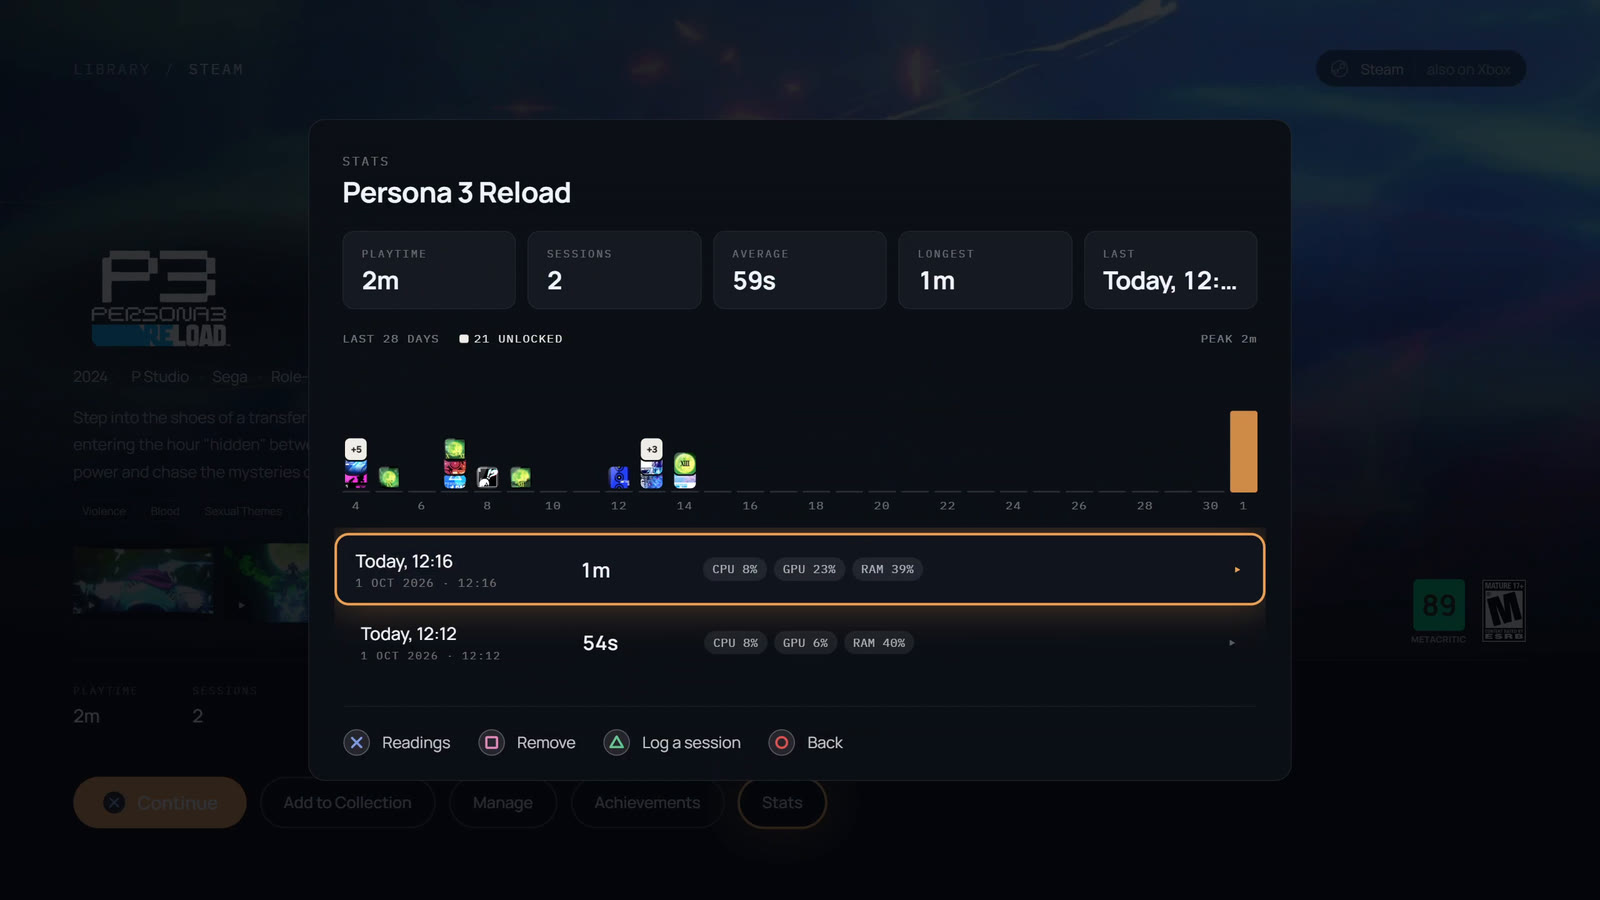Click the square icon beside Remove
This screenshot has width=1600, height=900.
coord(491,742)
